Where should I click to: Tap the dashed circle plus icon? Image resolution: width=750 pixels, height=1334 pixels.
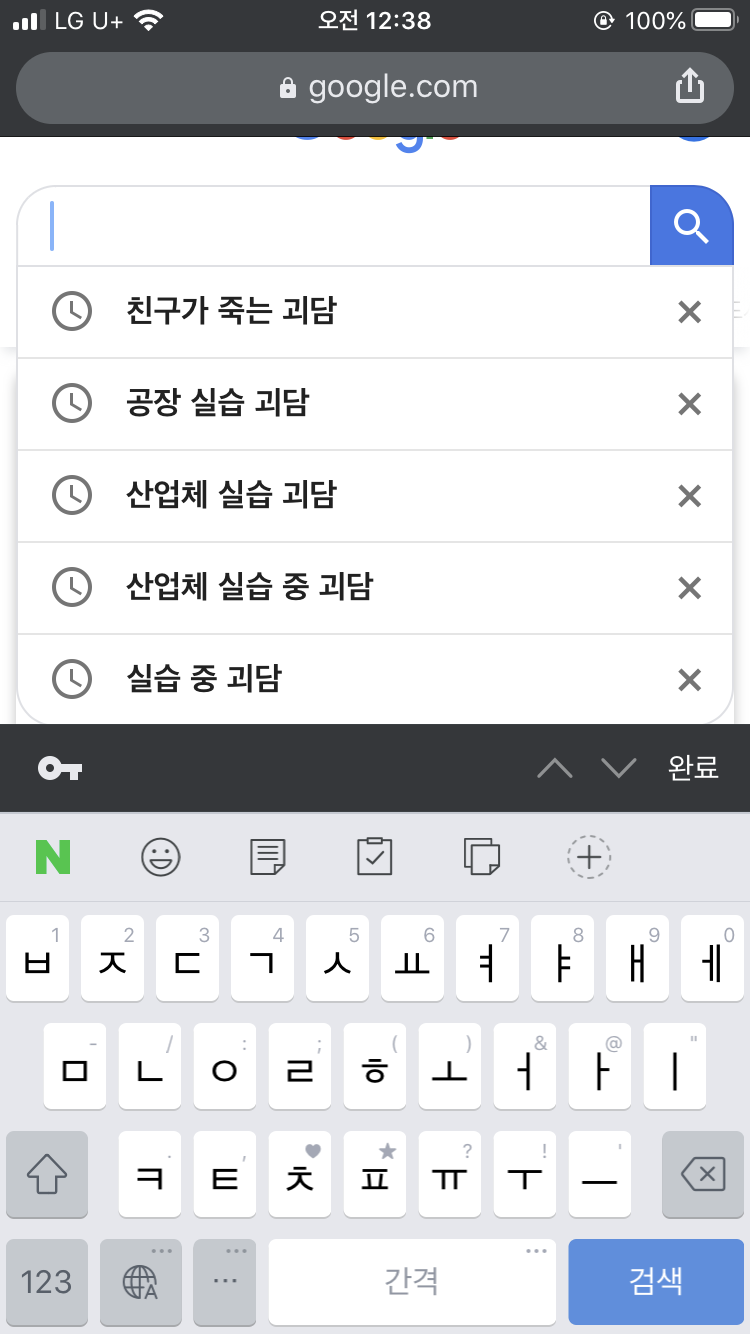click(x=589, y=857)
